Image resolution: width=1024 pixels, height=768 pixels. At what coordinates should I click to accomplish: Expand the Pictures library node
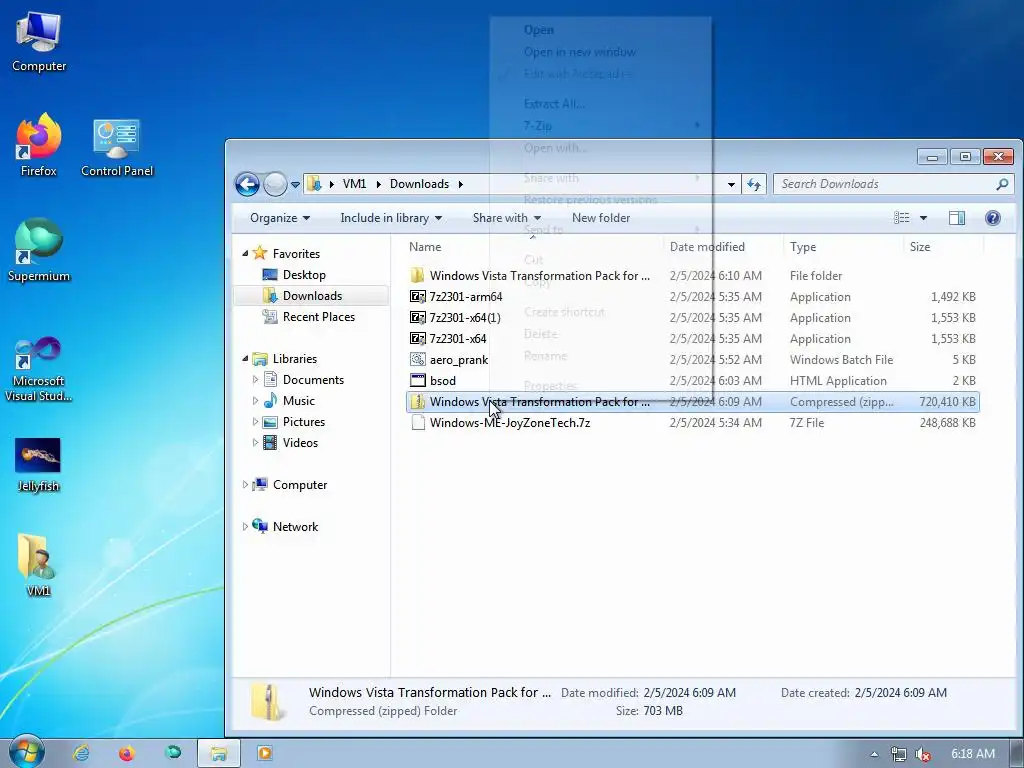(x=255, y=422)
